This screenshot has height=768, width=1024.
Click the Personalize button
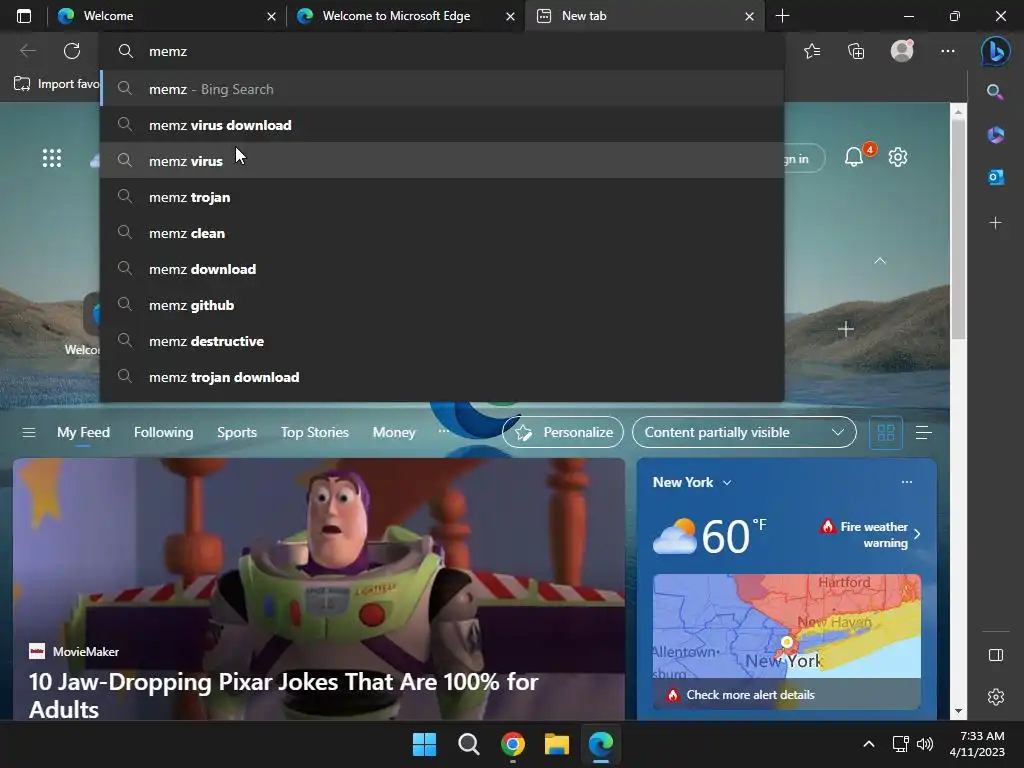point(563,432)
